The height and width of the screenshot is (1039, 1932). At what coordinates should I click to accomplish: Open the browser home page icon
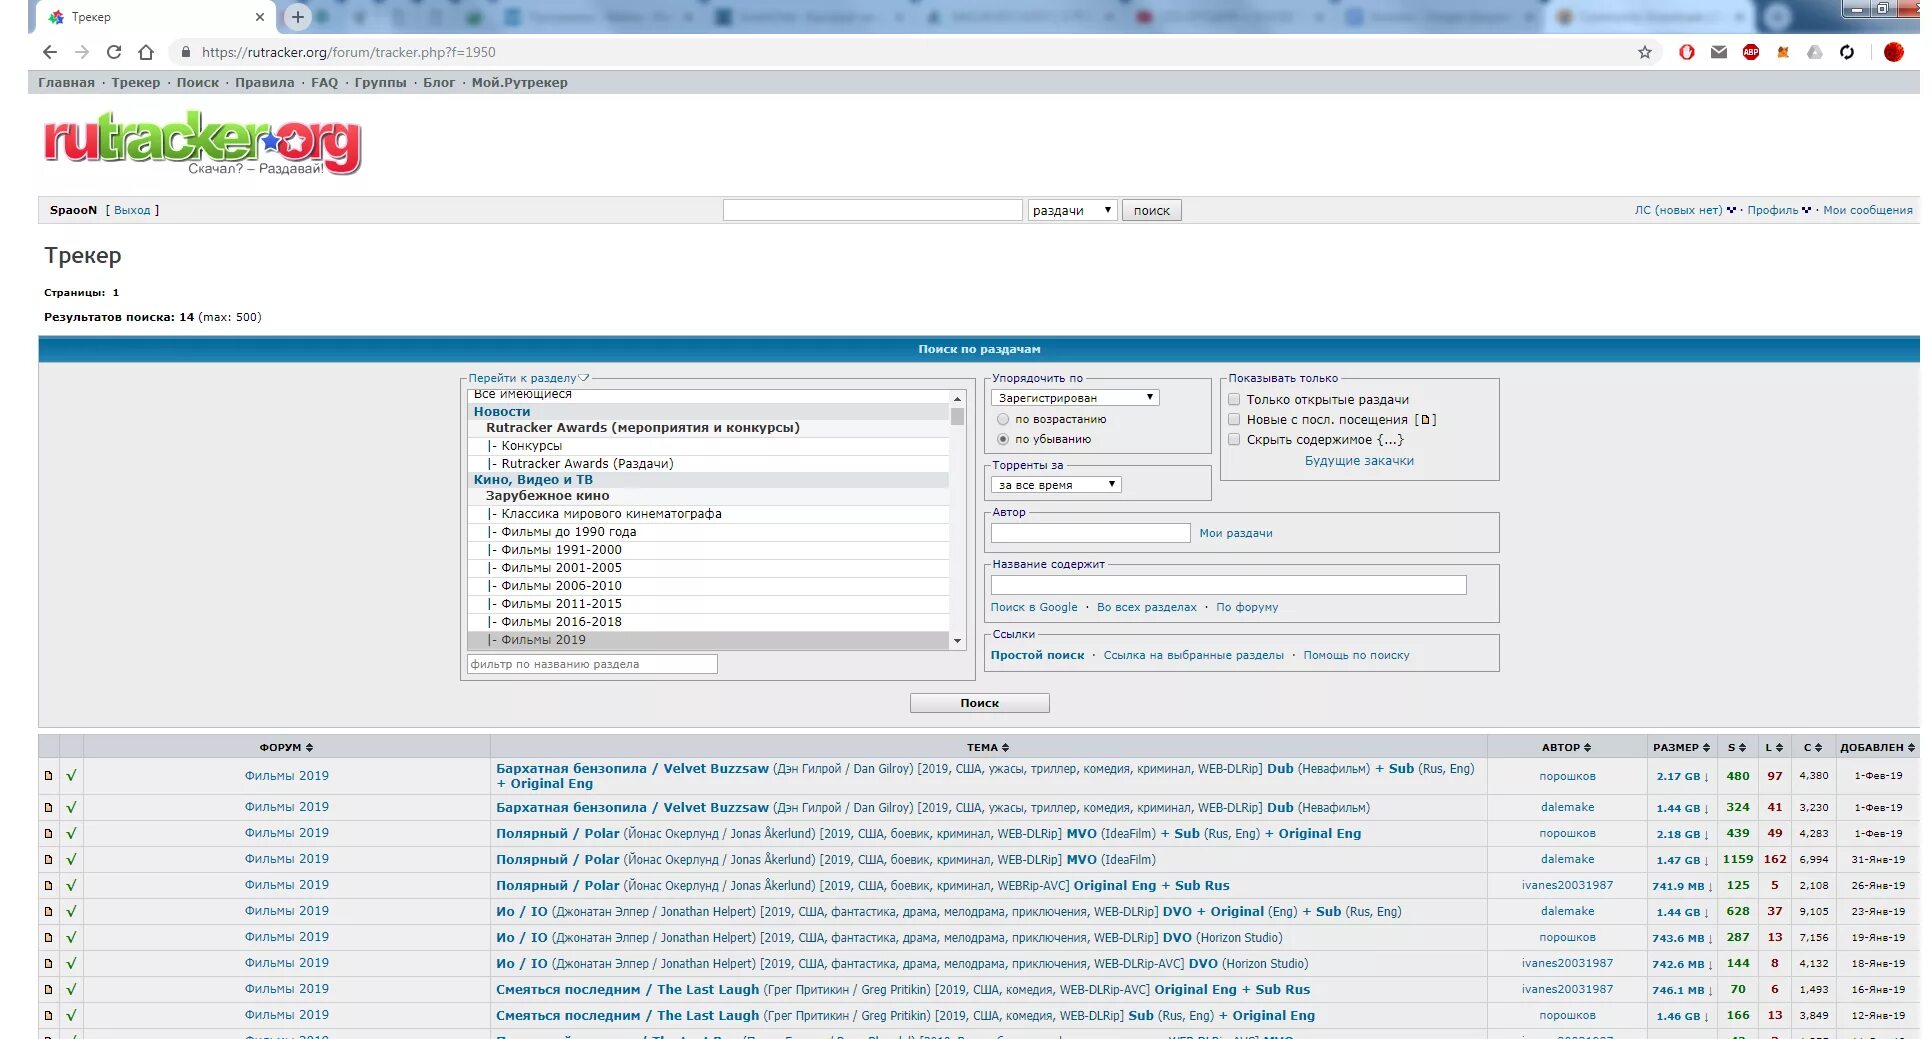(146, 52)
